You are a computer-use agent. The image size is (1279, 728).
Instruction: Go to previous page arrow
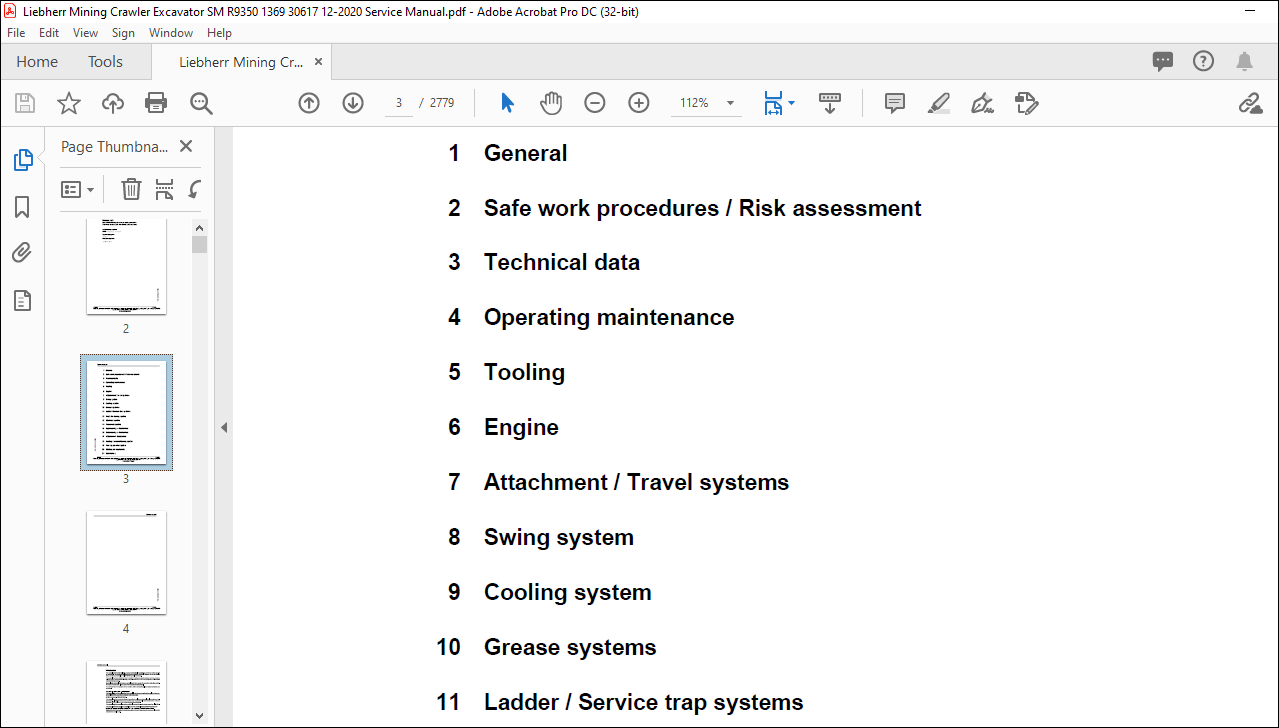click(309, 103)
